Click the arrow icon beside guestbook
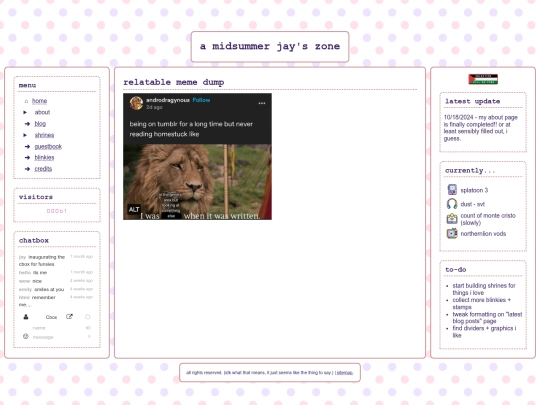Screen dimensions: 540x405 (x=27, y=146)
